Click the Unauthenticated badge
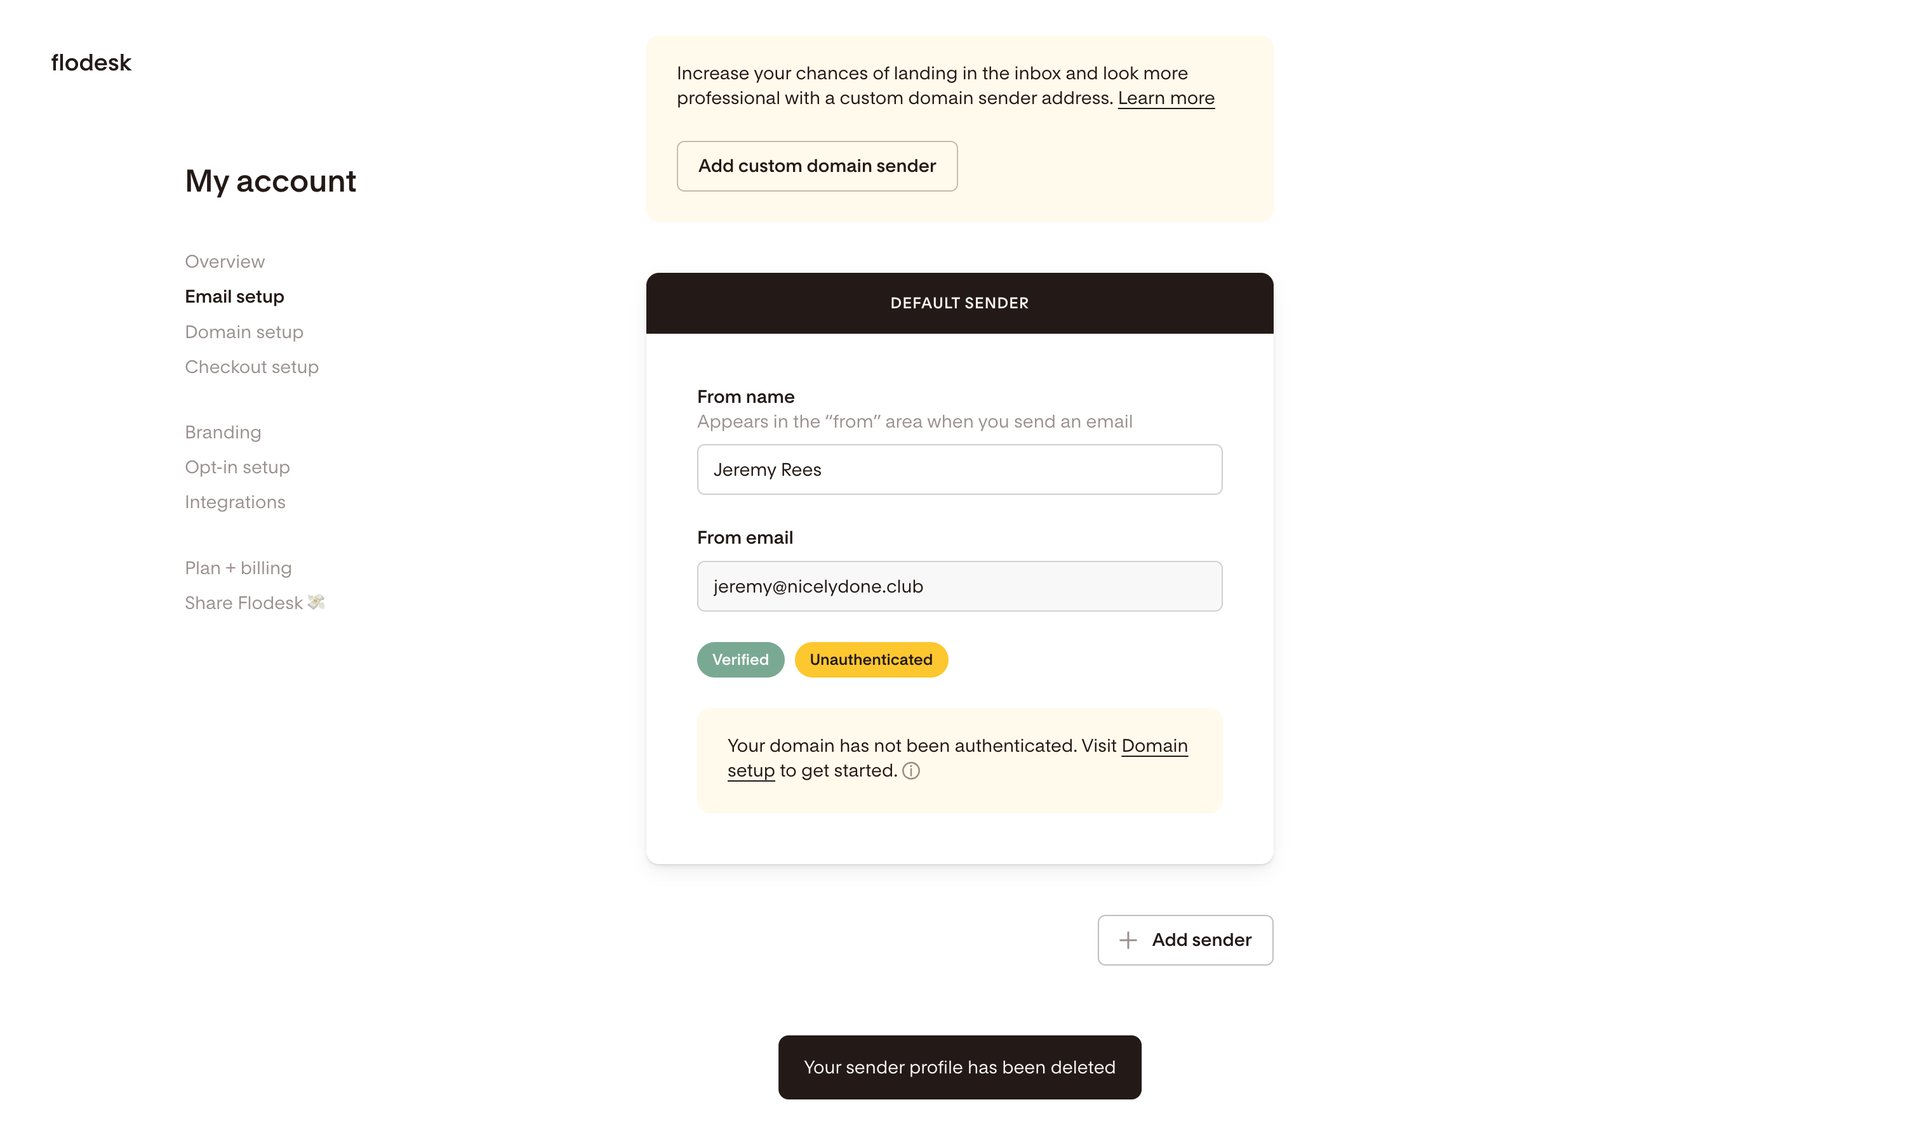1920x1128 pixels. pyautogui.click(x=870, y=659)
